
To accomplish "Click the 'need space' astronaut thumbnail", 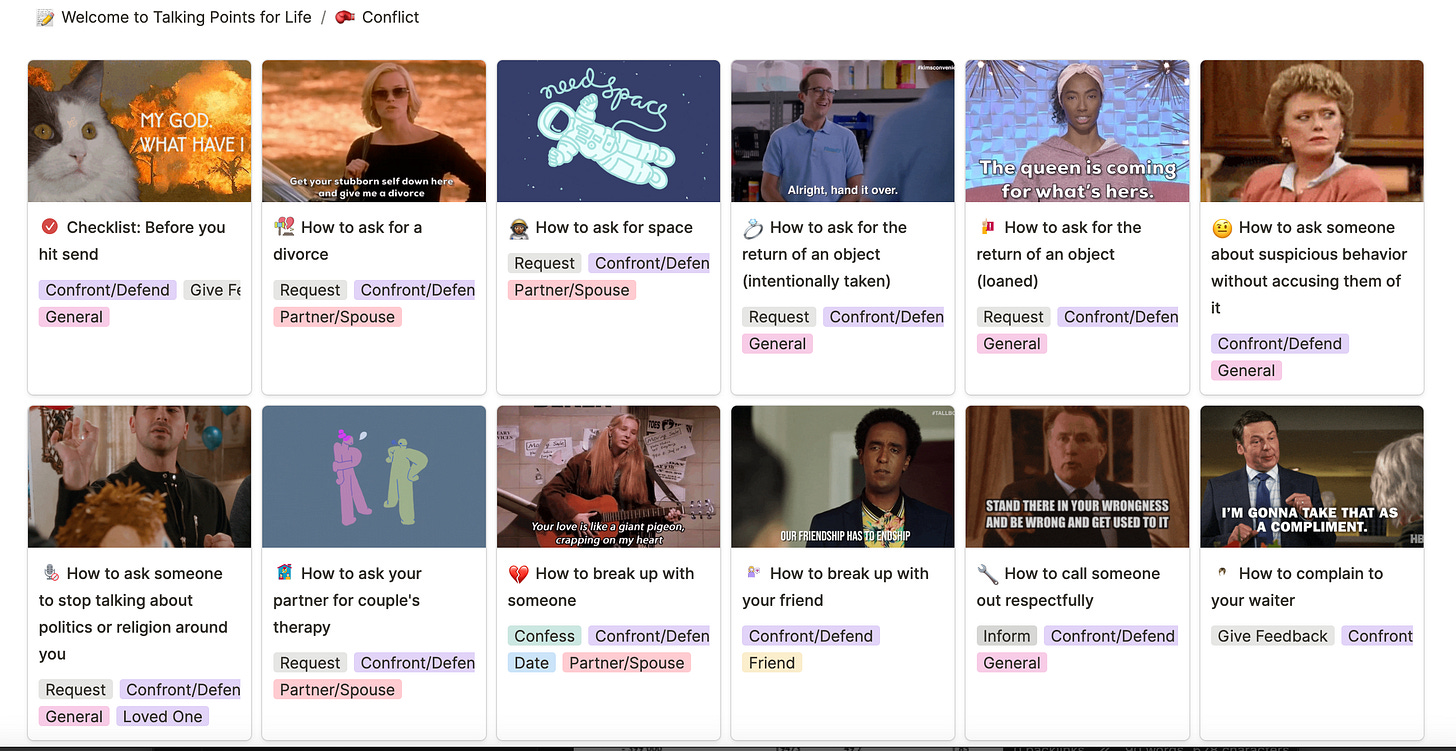I will click(608, 131).
